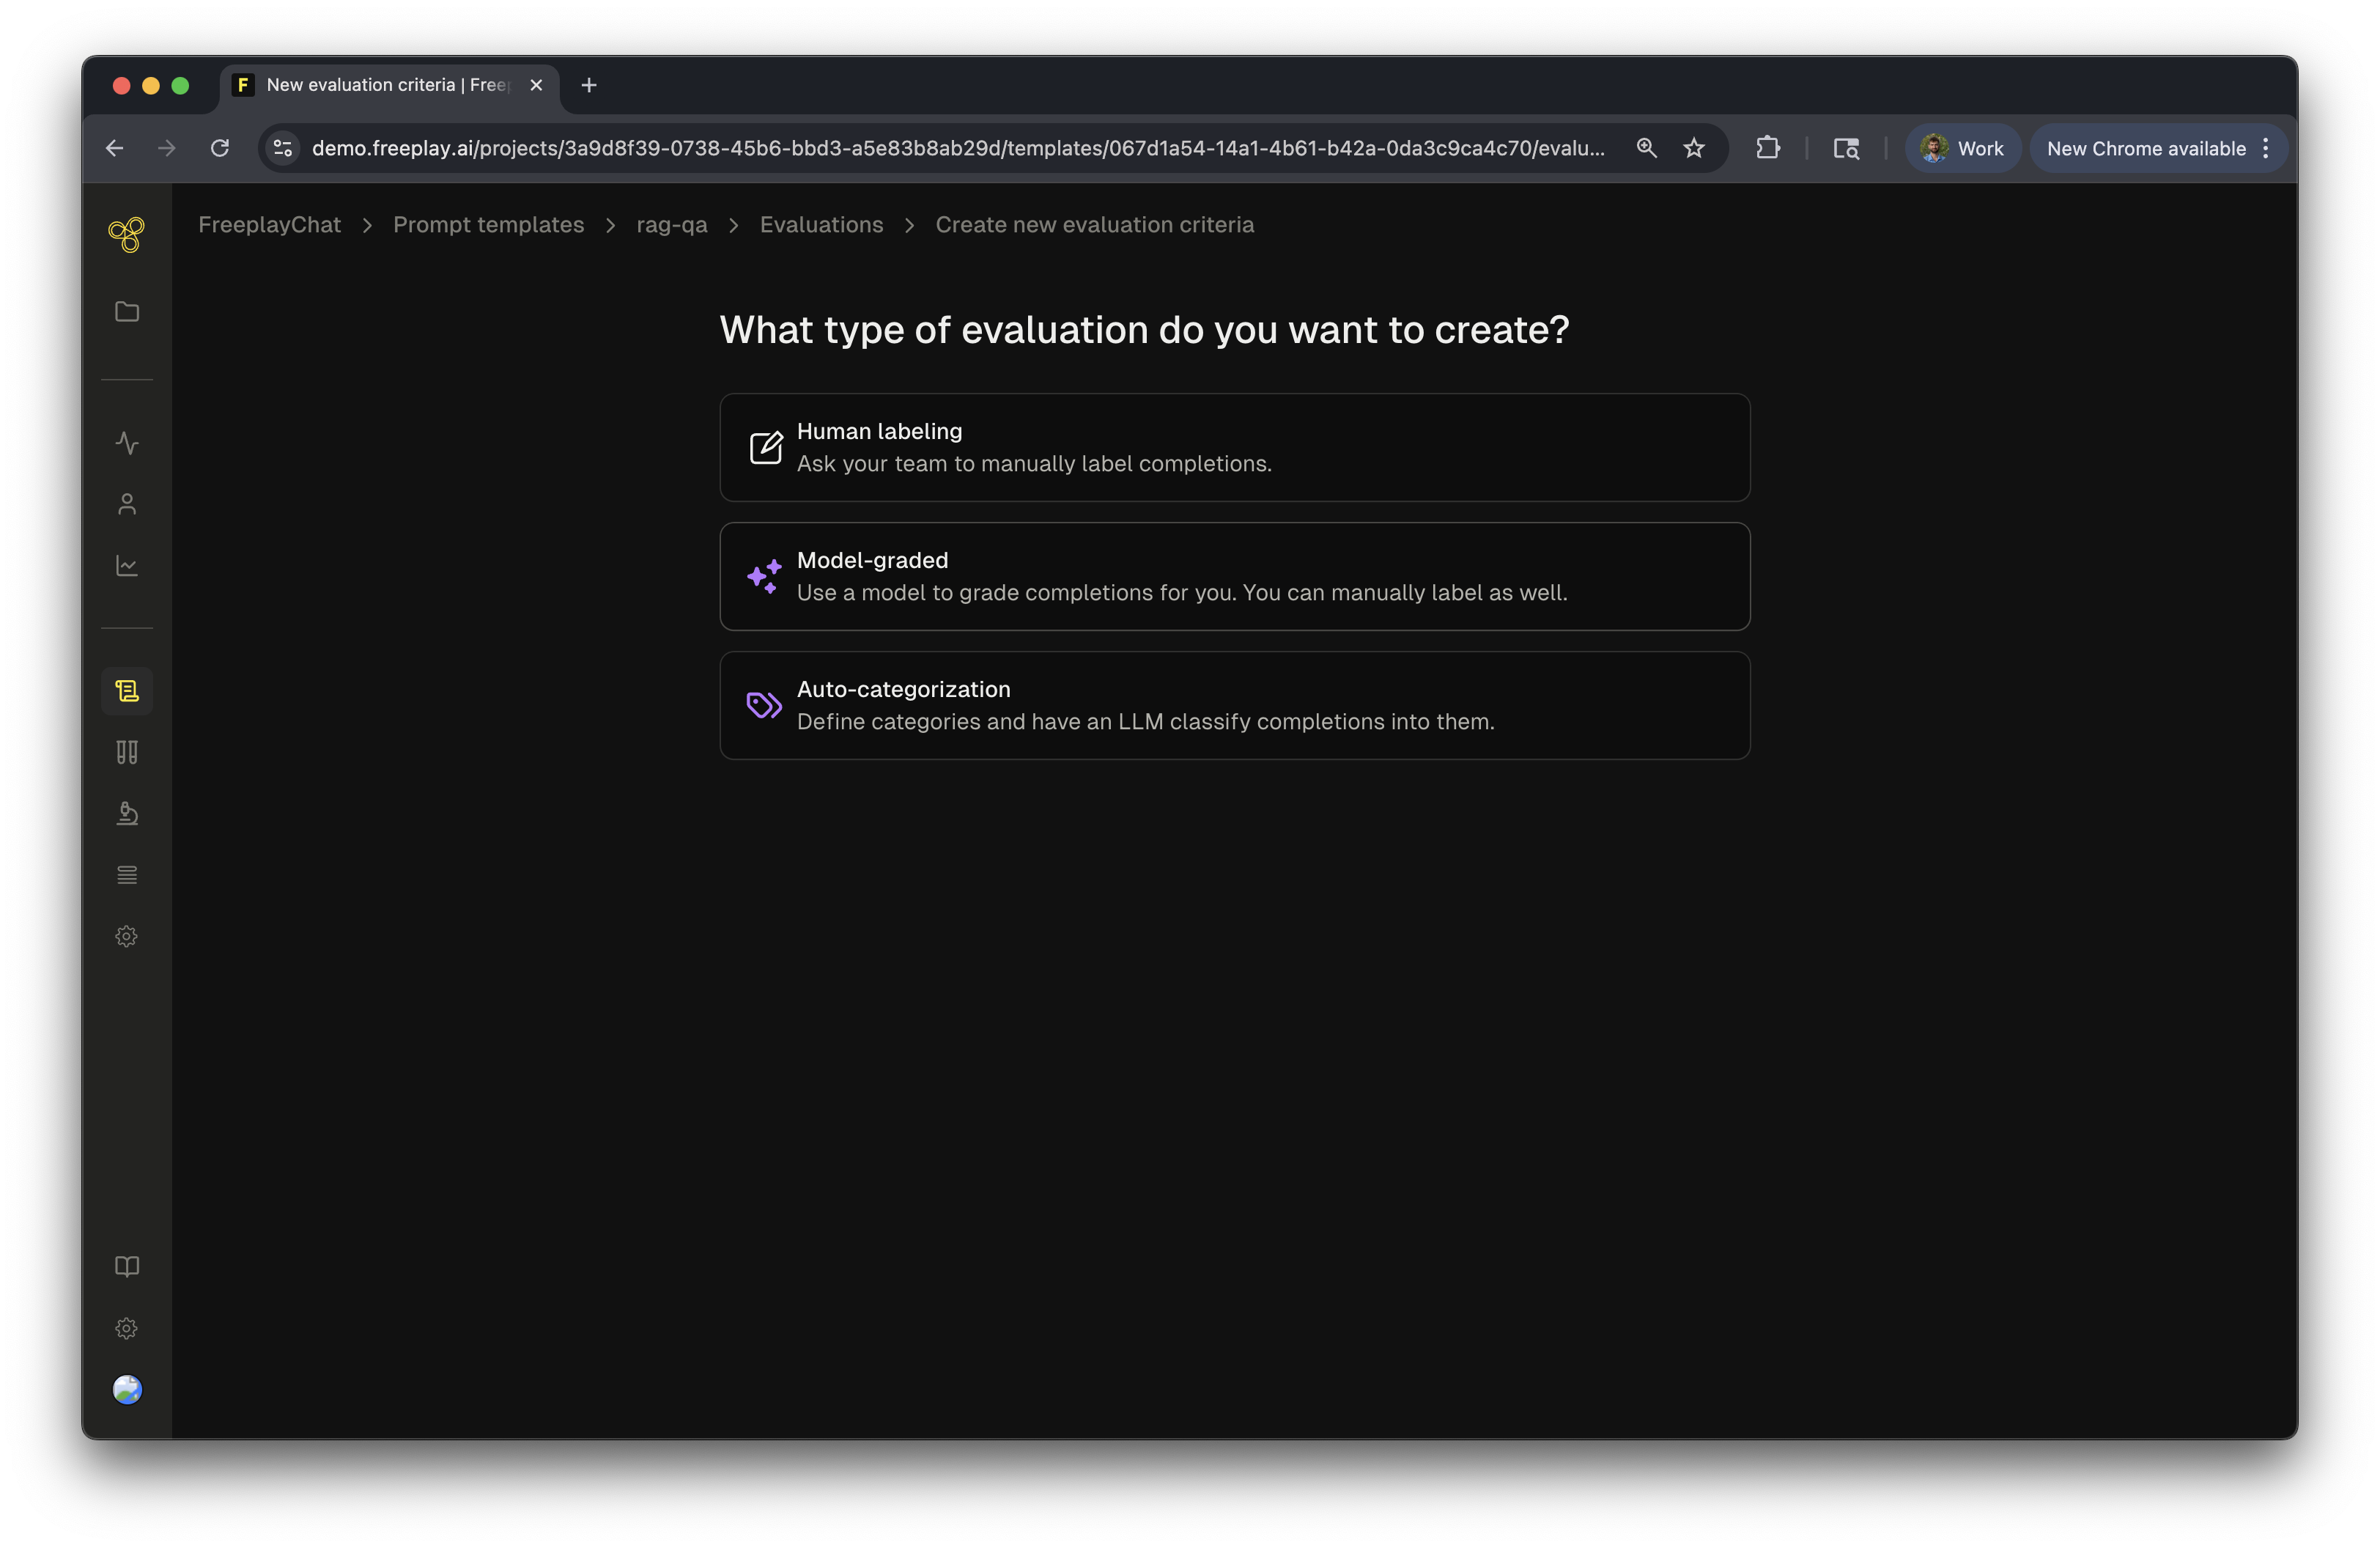
Task: Click the user avatar at sidebar bottom
Action: [x=127, y=1389]
